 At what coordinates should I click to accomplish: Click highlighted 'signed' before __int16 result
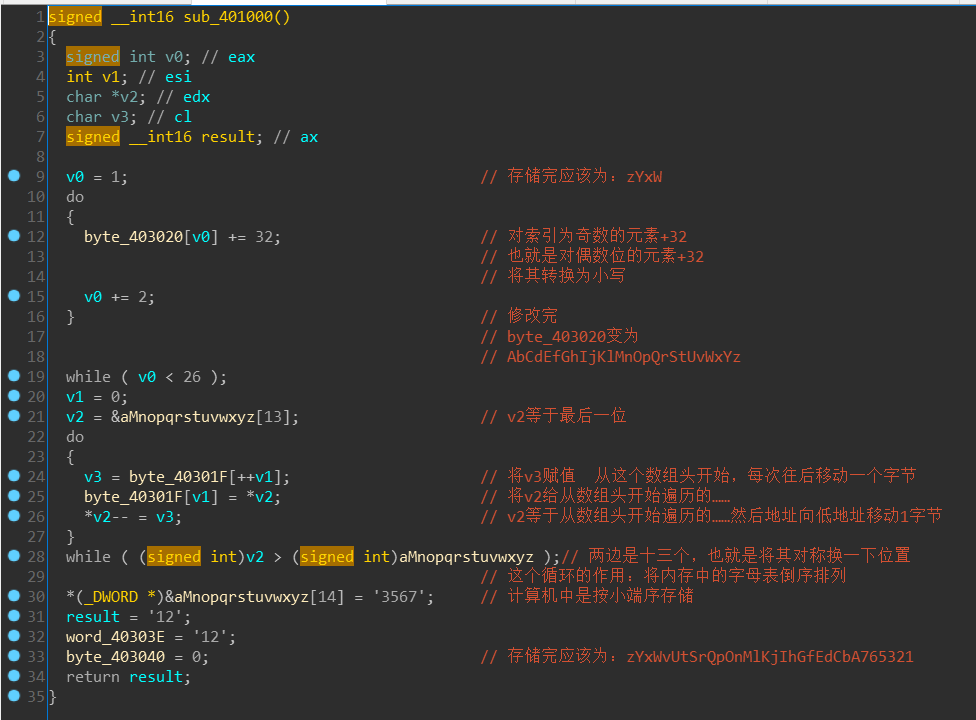coord(93,137)
